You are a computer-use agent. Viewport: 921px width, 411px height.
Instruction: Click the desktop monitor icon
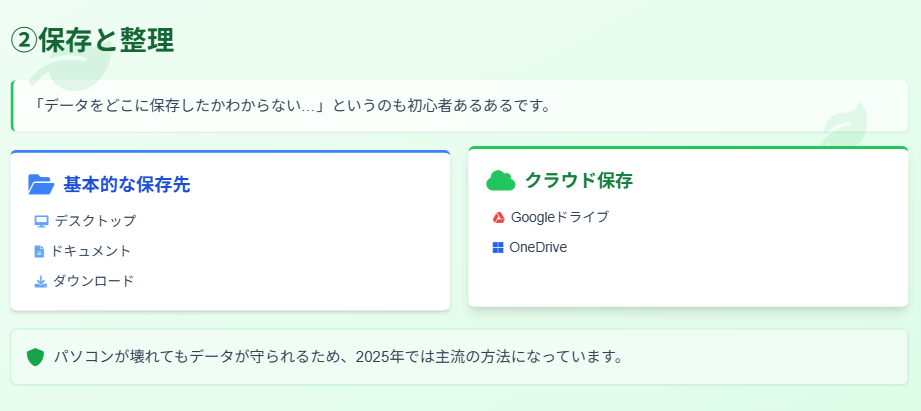tap(41, 221)
